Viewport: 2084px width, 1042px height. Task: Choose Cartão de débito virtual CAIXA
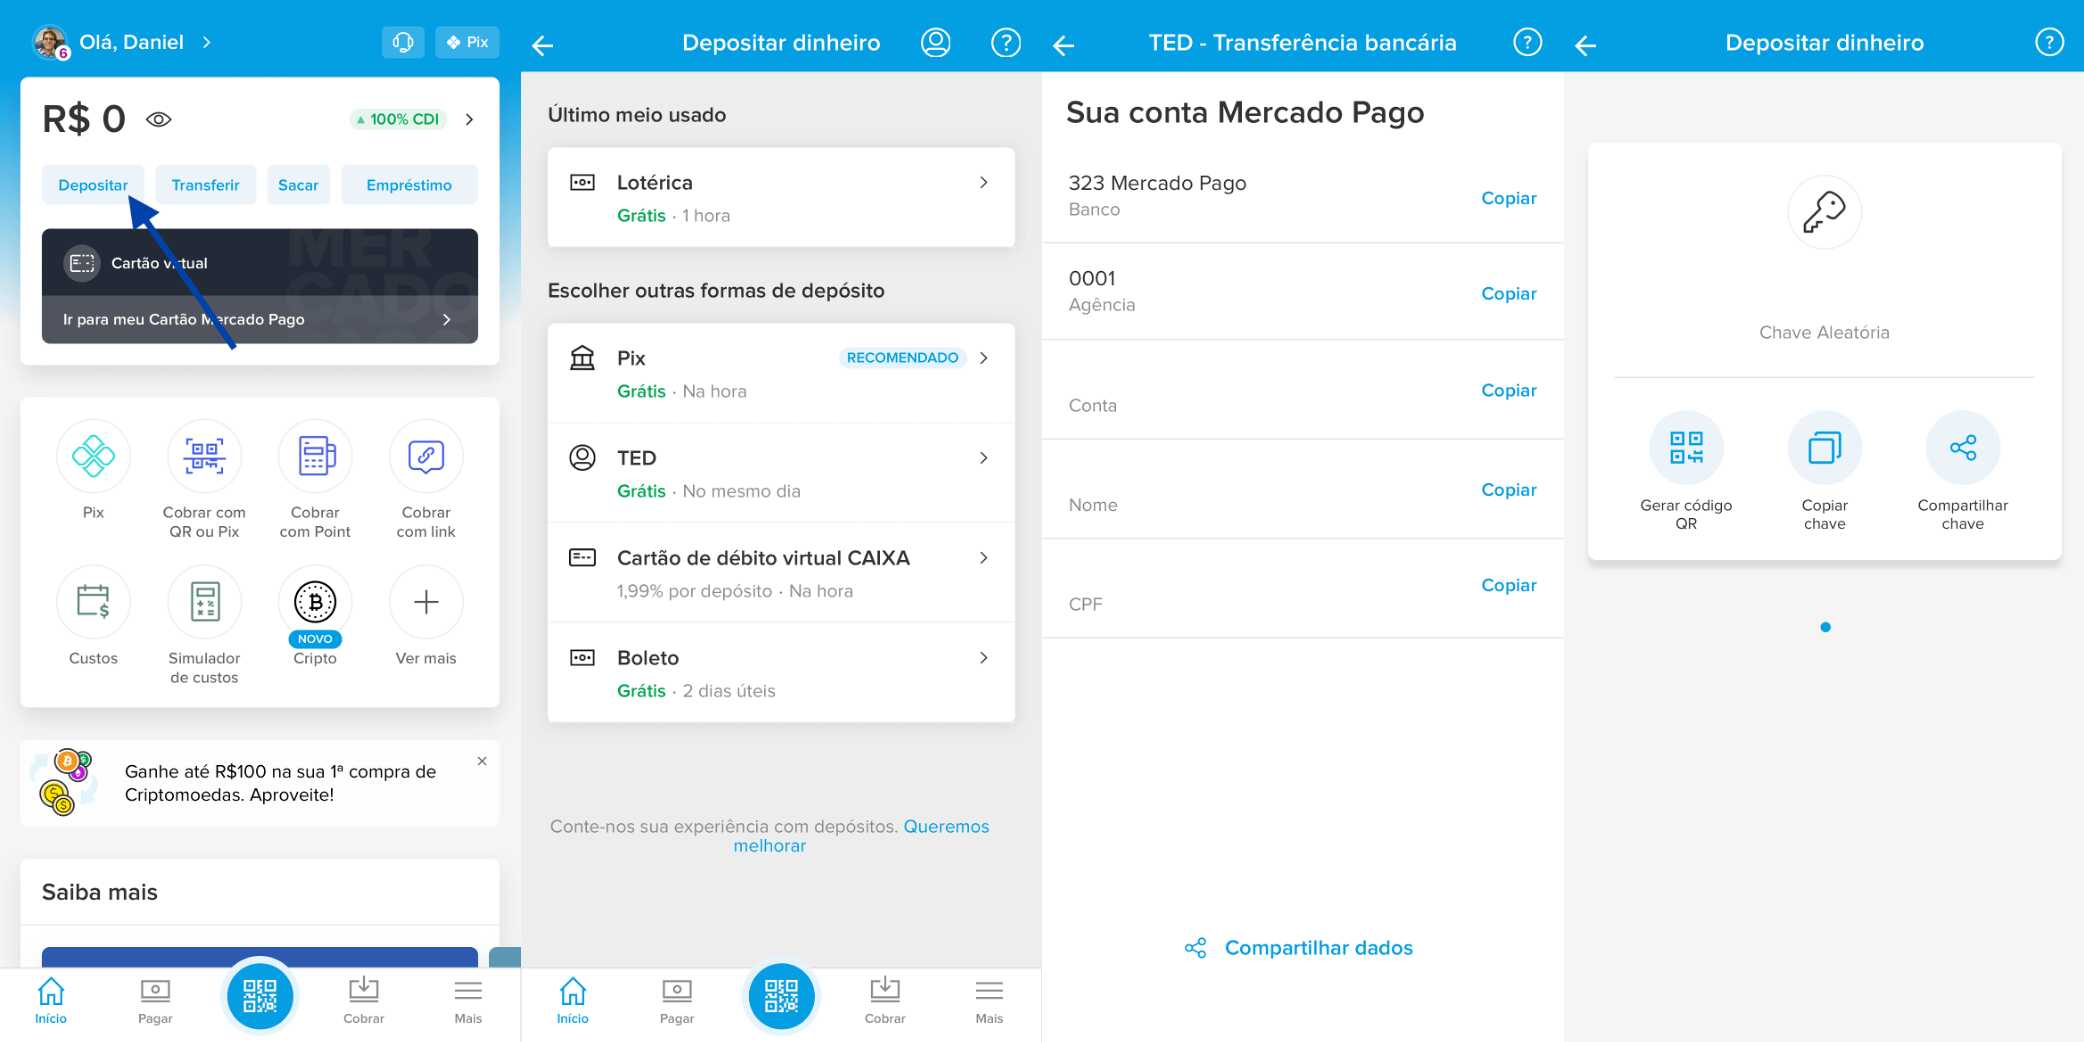point(781,573)
